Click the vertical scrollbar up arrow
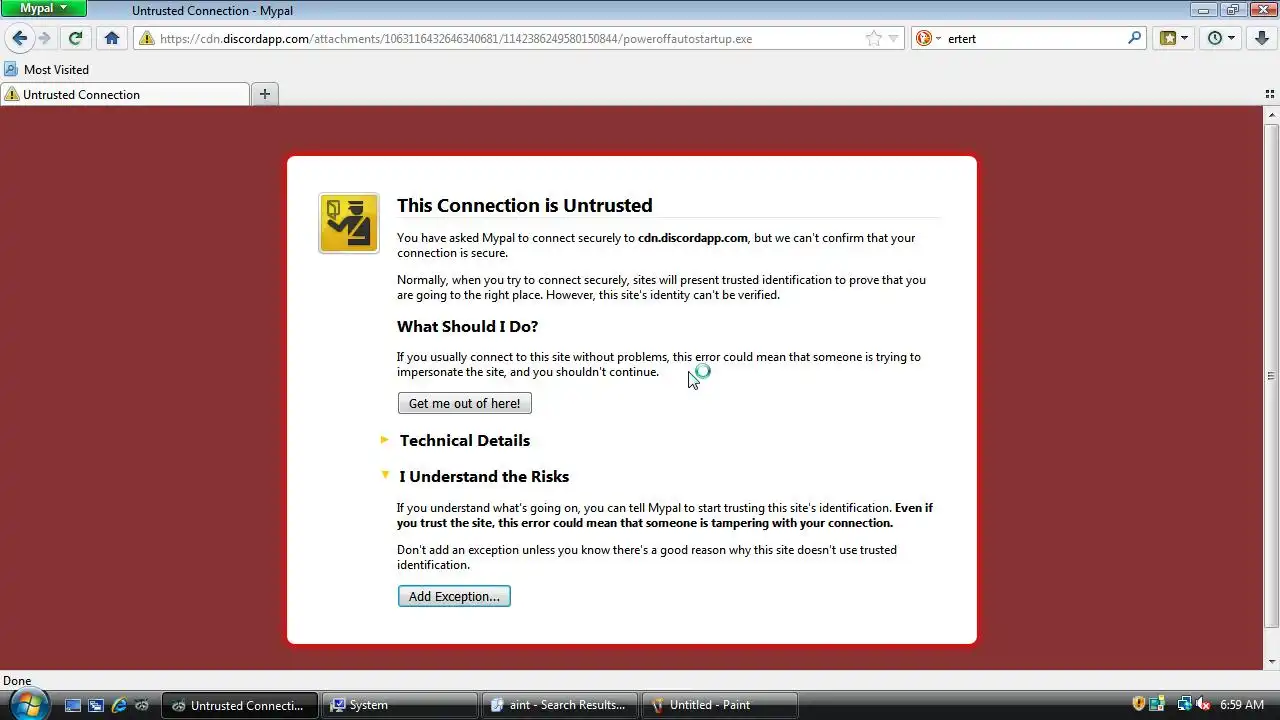The width and height of the screenshot is (1280, 720). [1272, 113]
